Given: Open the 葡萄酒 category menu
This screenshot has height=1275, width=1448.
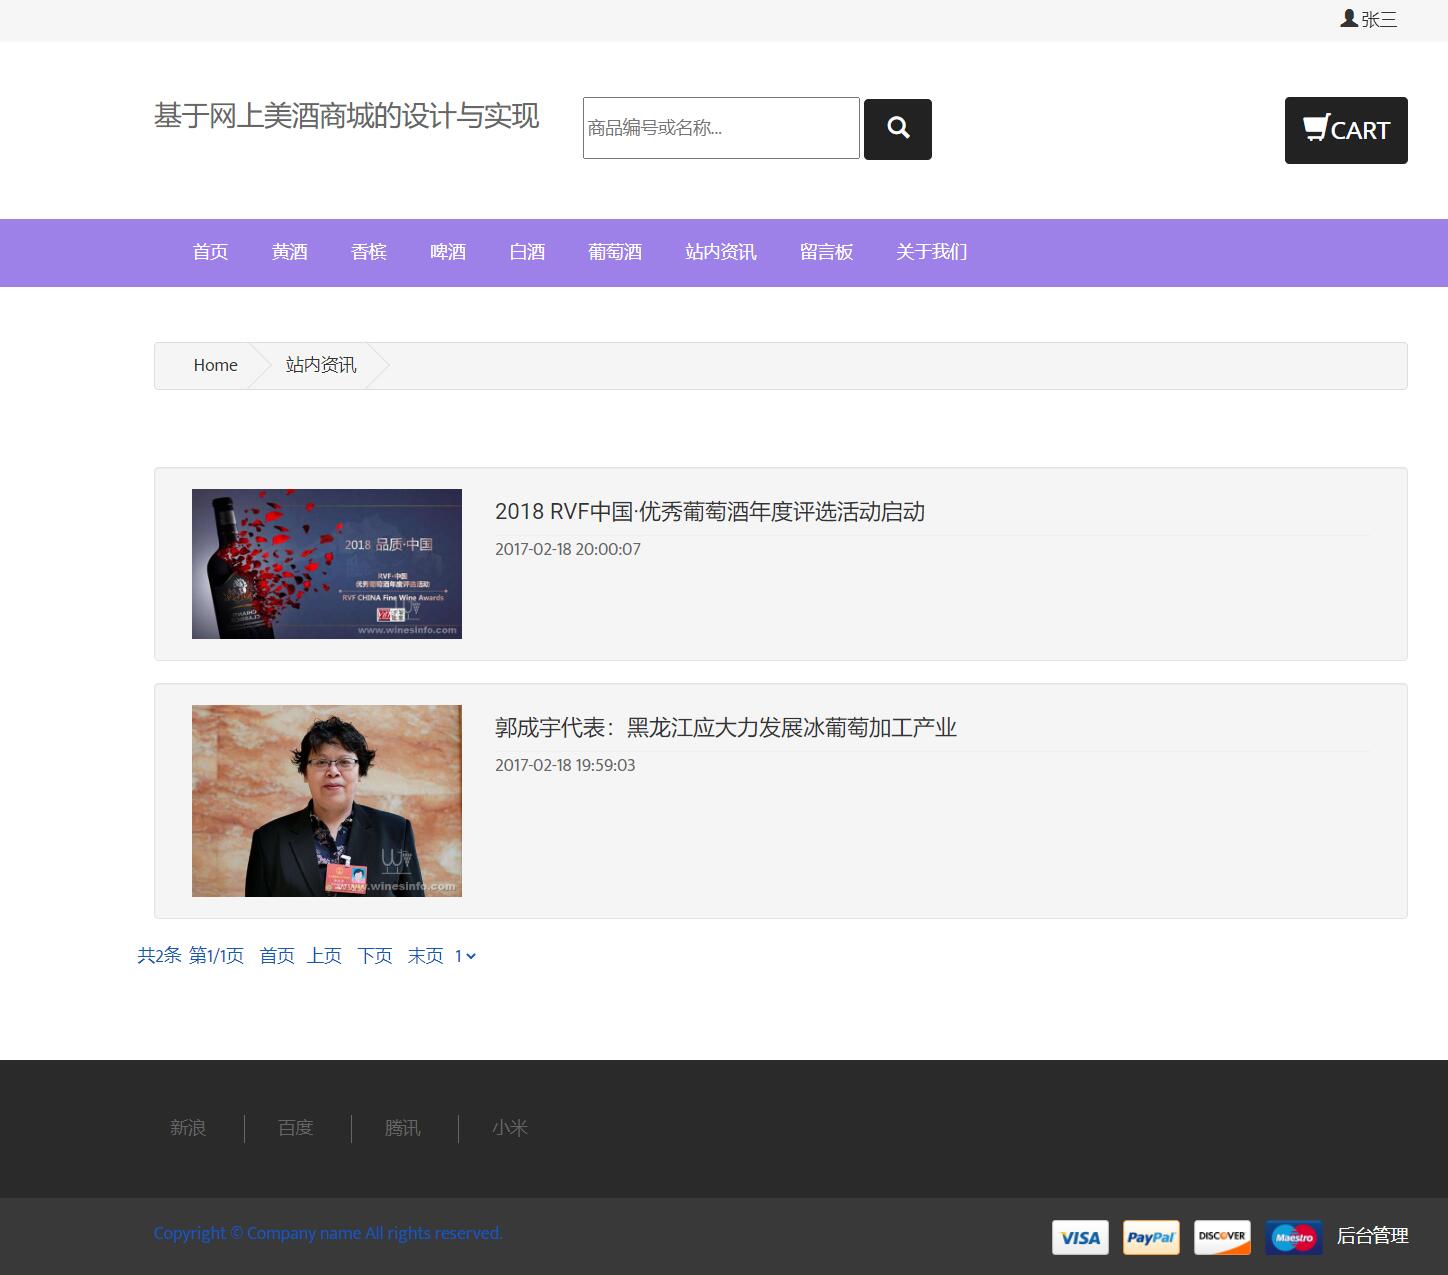Looking at the screenshot, I should 614,252.
